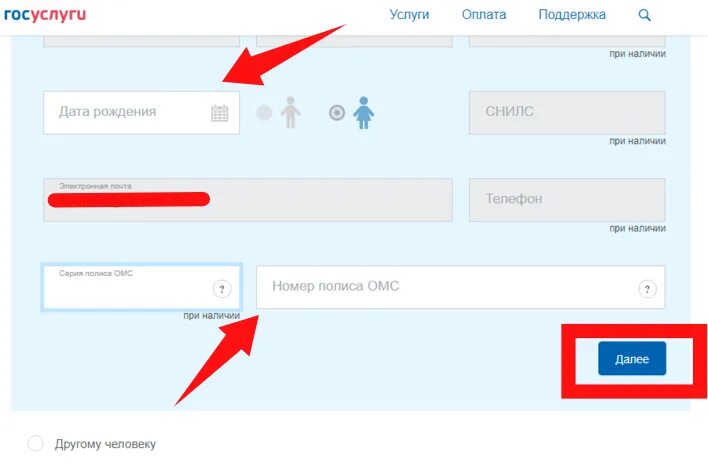The height and width of the screenshot is (467, 708).
Task: Open the calendar icon in Дата рождения
Action: point(219,113)
